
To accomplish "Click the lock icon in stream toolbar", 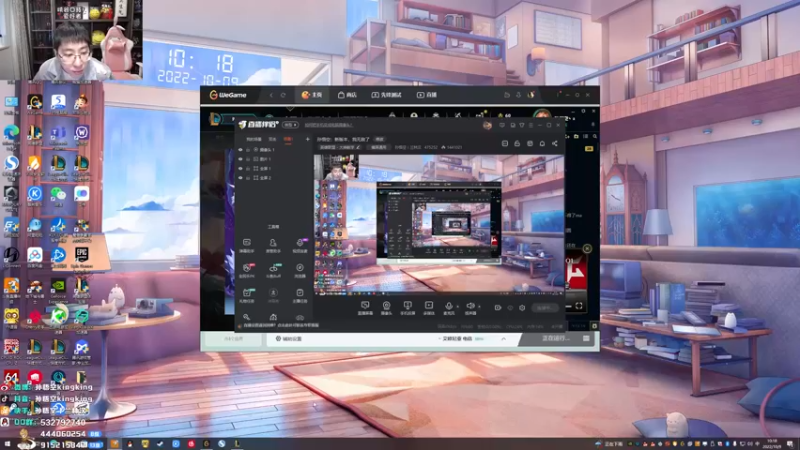I will tap(517, 144).
